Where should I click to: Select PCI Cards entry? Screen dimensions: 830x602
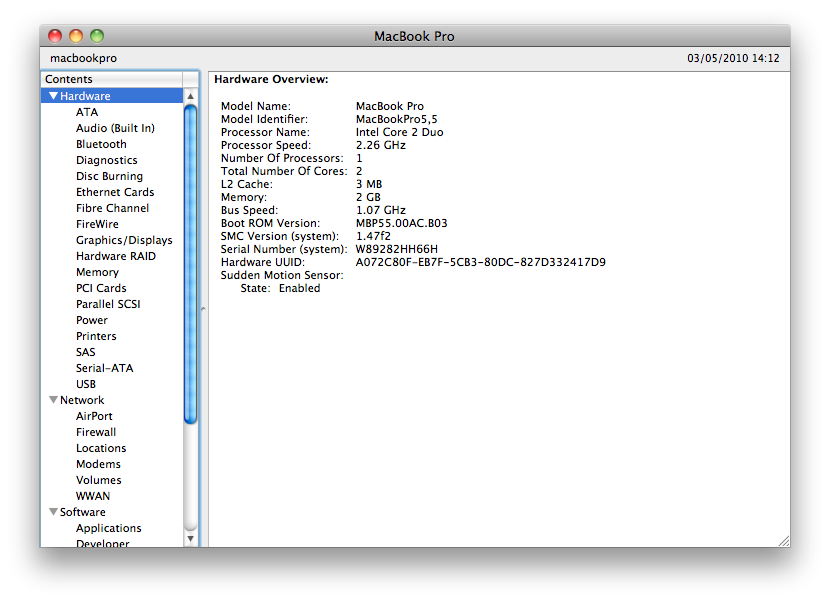click(101, 288)
